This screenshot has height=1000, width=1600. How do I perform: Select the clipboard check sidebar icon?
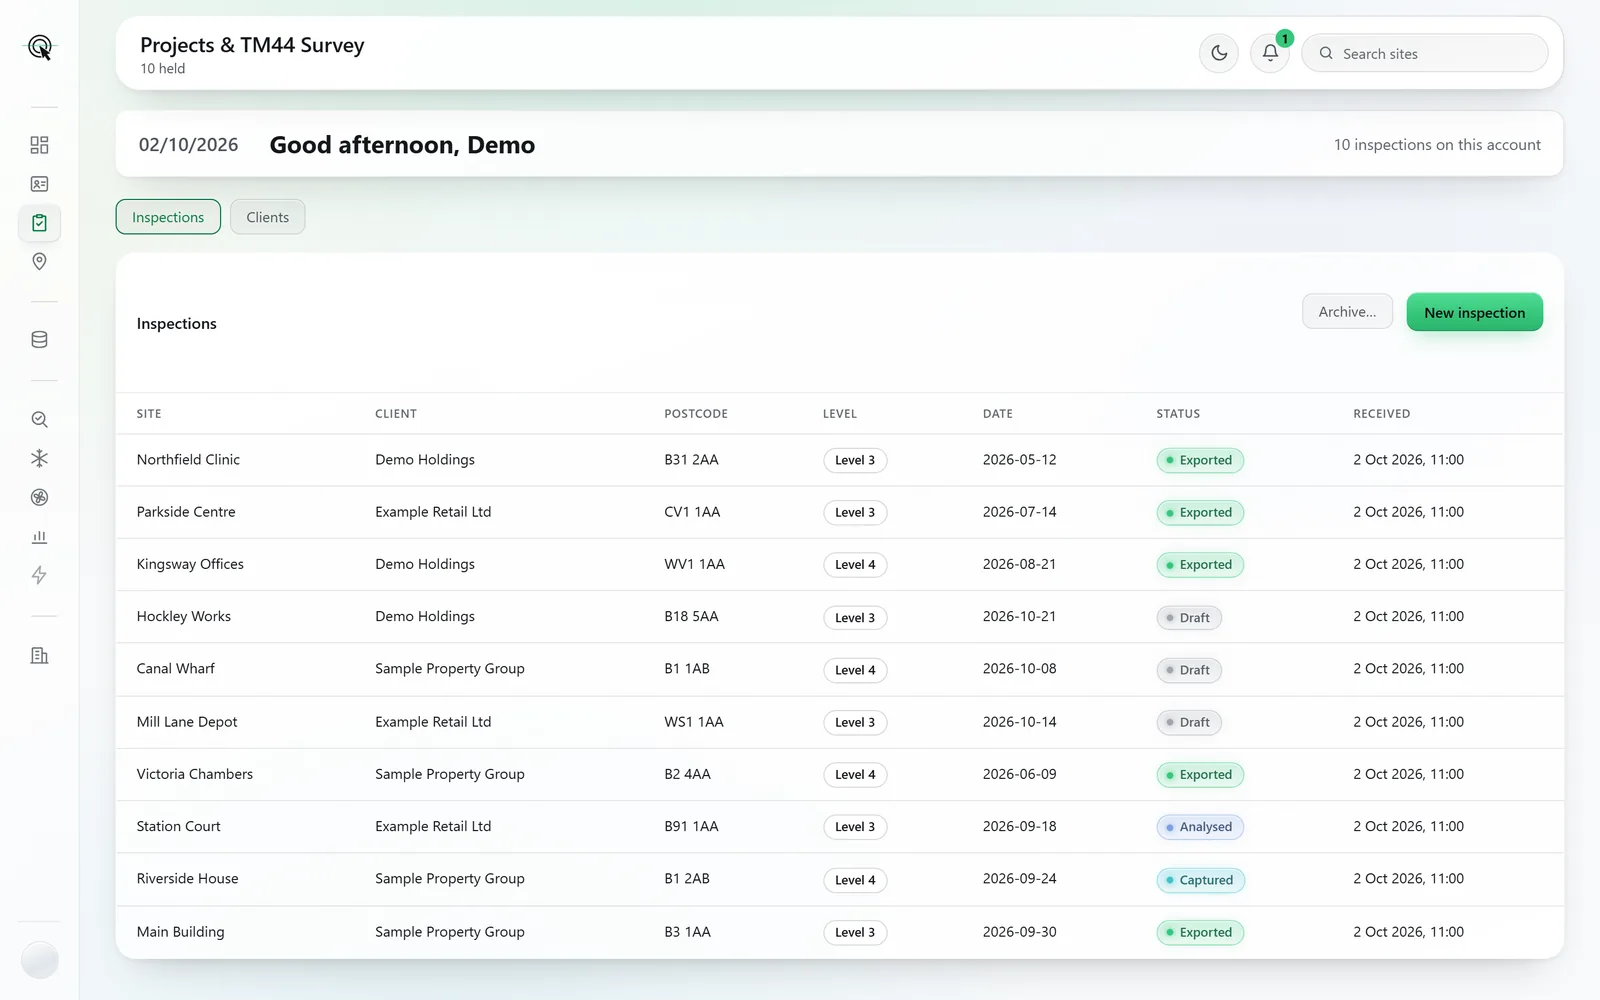[39, 223]
